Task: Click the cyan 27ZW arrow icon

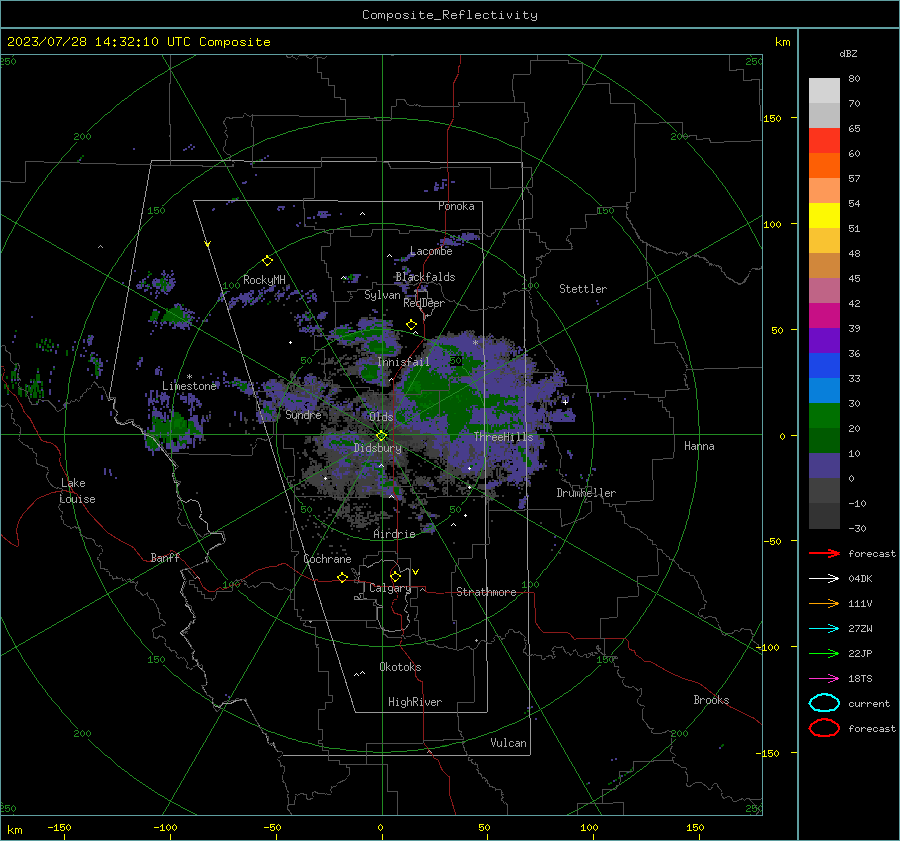Action: [x=824, y=629]
